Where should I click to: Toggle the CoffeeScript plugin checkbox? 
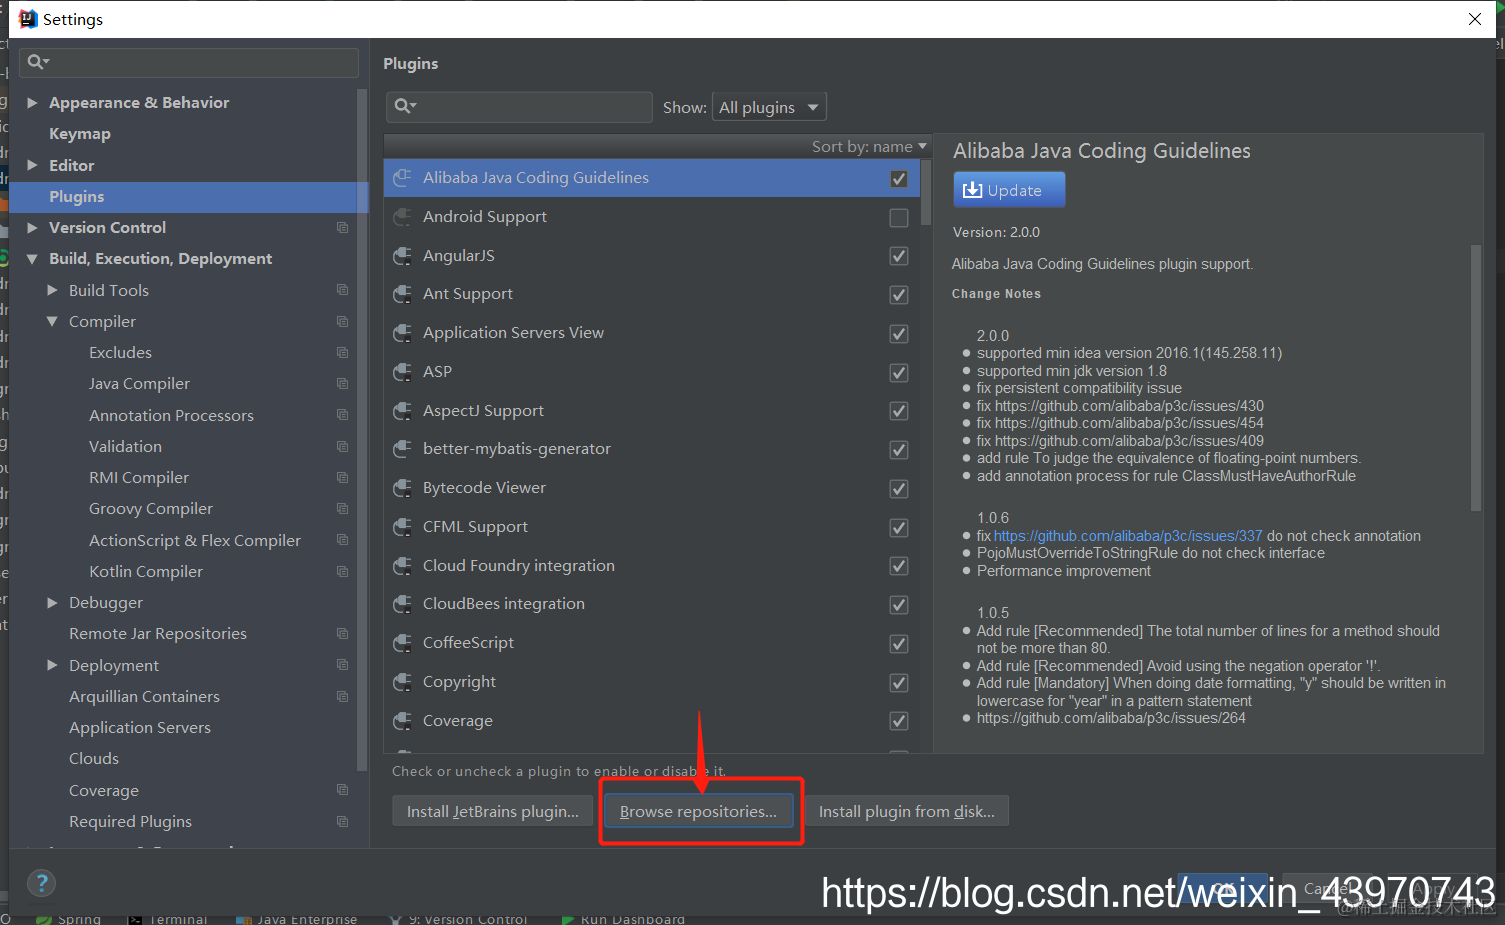899,644
